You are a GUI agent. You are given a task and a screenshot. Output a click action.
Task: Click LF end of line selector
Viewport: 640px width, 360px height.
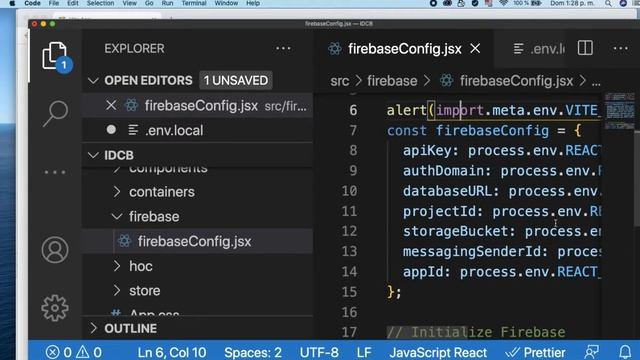(x=364, y=352)
